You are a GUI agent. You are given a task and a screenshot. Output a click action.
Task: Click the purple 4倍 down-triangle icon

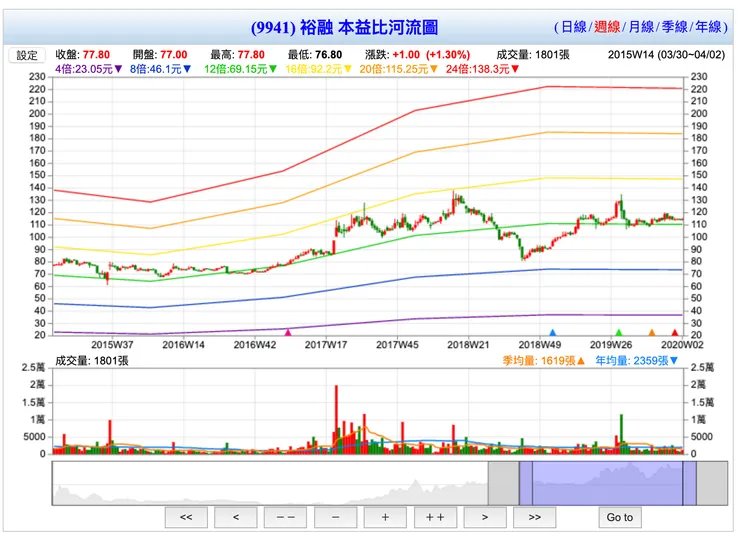pos(118,69)
